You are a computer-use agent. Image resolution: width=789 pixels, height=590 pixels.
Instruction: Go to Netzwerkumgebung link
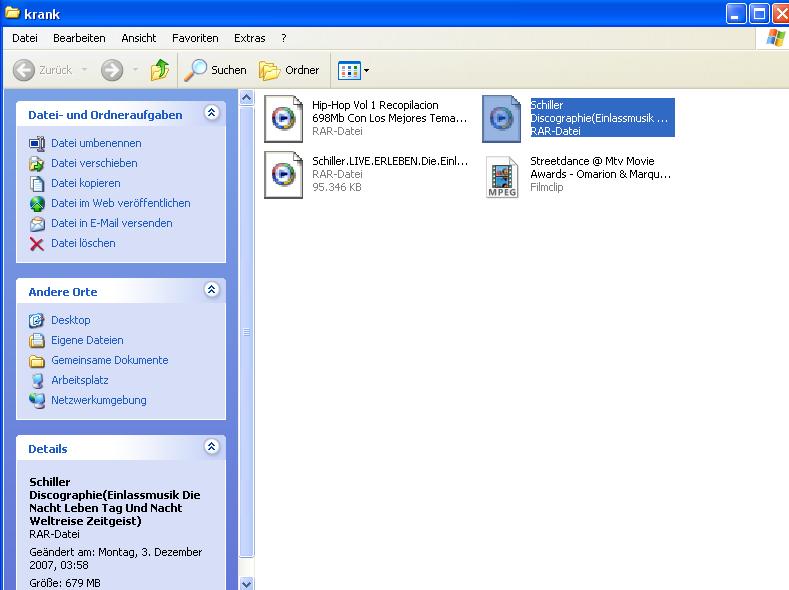click(99, 400)
